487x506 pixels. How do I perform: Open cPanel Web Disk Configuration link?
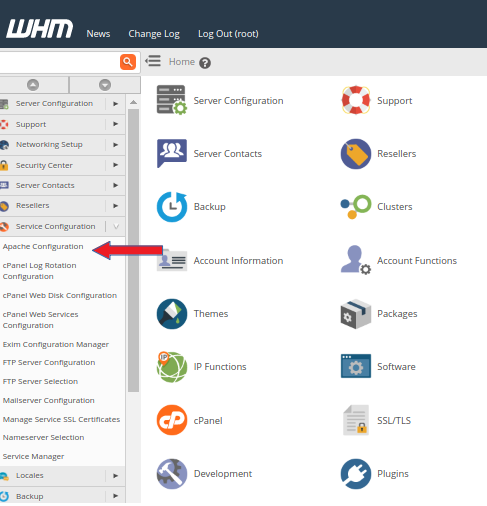(60, 296)
